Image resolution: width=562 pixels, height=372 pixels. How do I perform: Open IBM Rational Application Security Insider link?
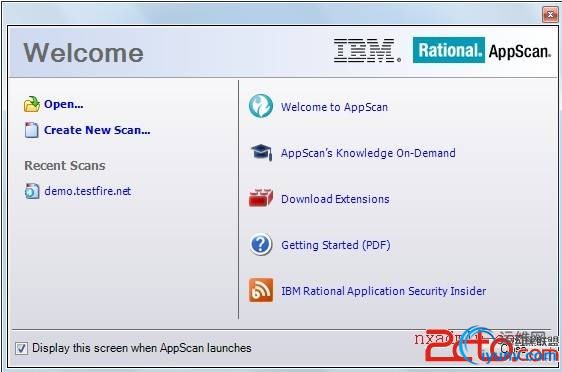(x=384, y=291)
